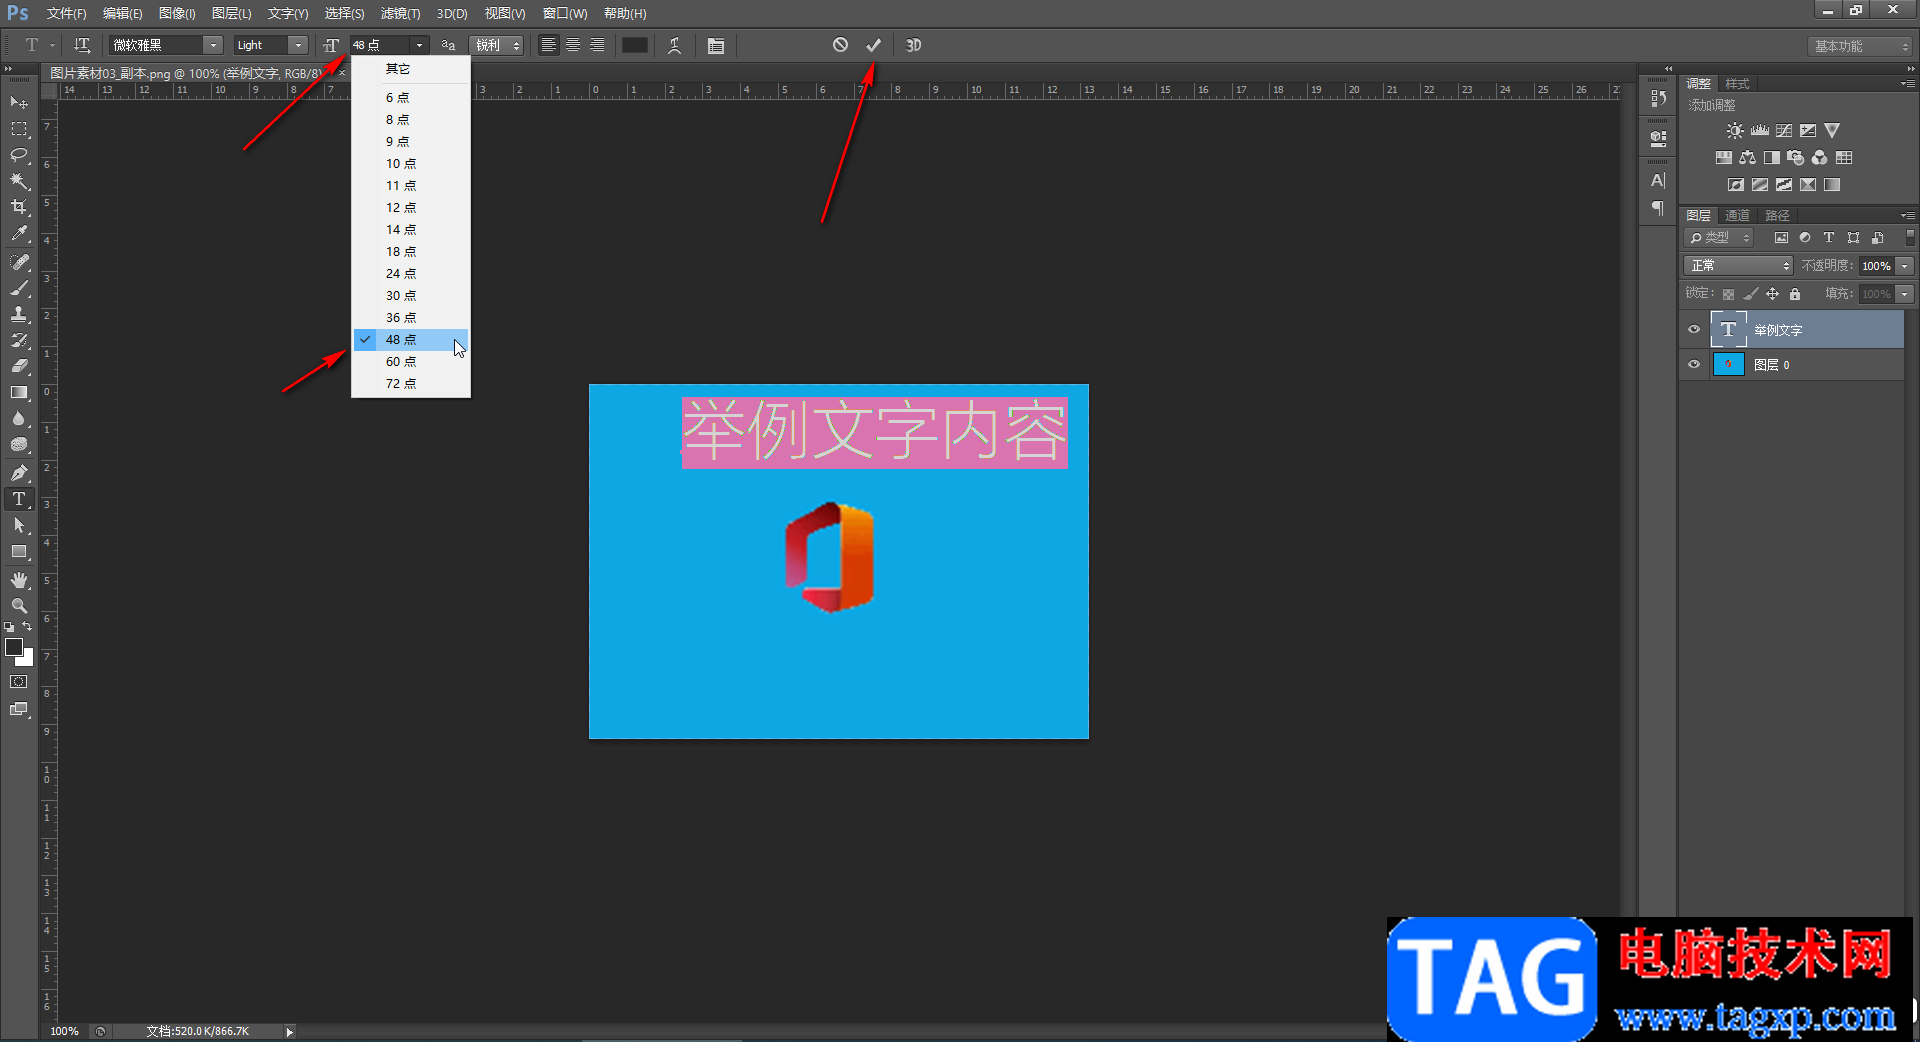The image size is (1920, 1042).
Task: Toggle lock all for layer
Action: pos(1795,294)
